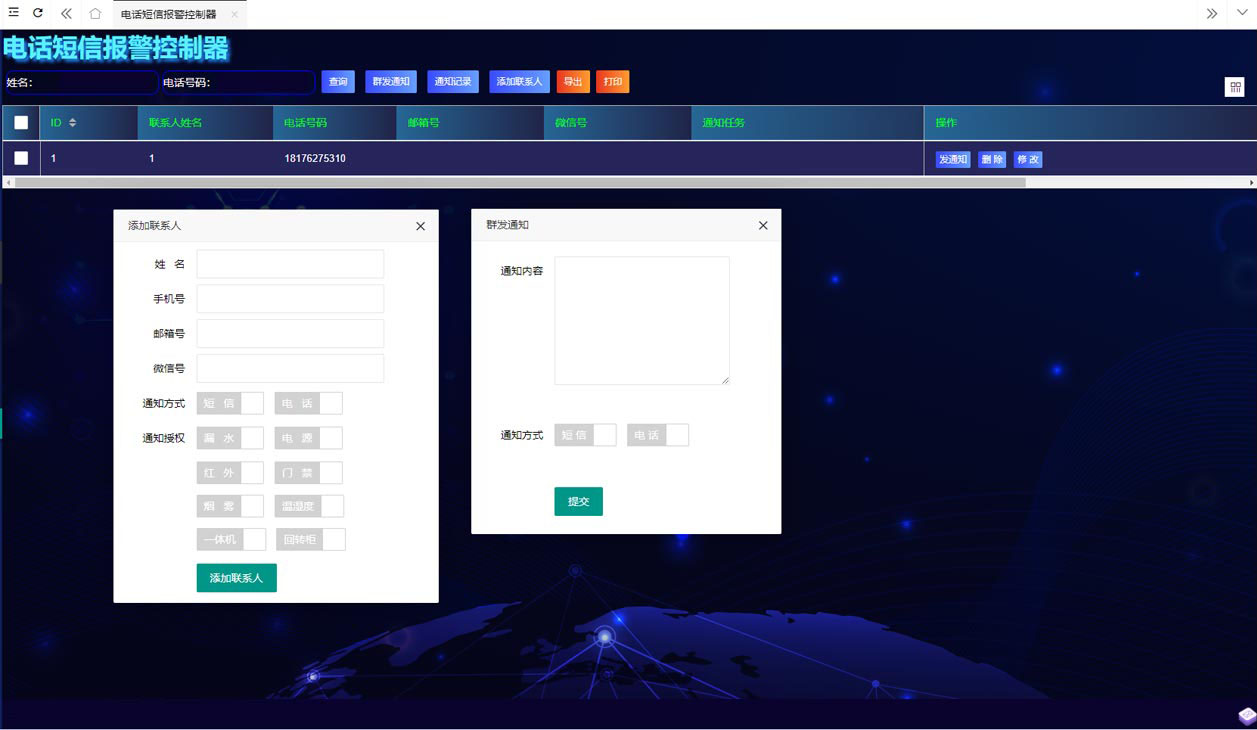Click into the 通知内容 text area
The image size is (1257, 730).
642,320
